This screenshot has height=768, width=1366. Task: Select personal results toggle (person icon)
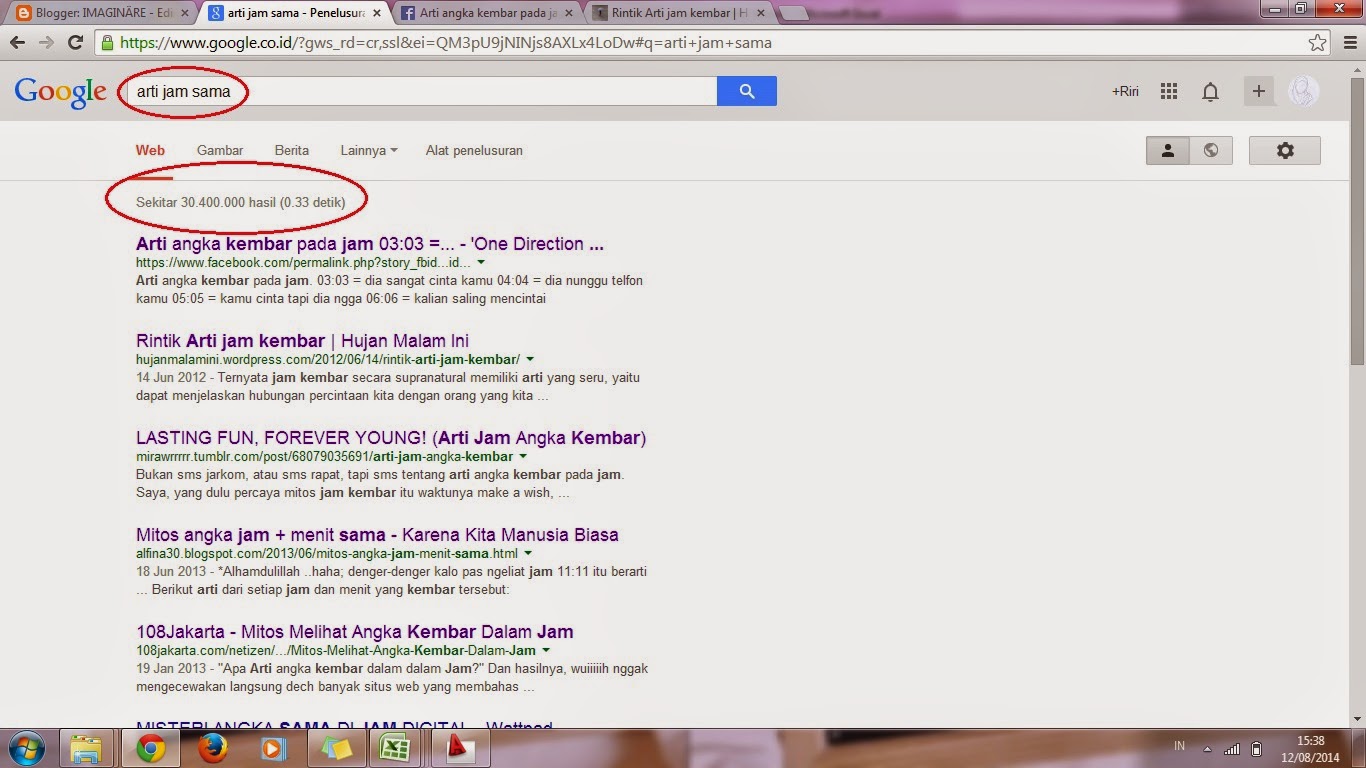[x=1167, y=150]
